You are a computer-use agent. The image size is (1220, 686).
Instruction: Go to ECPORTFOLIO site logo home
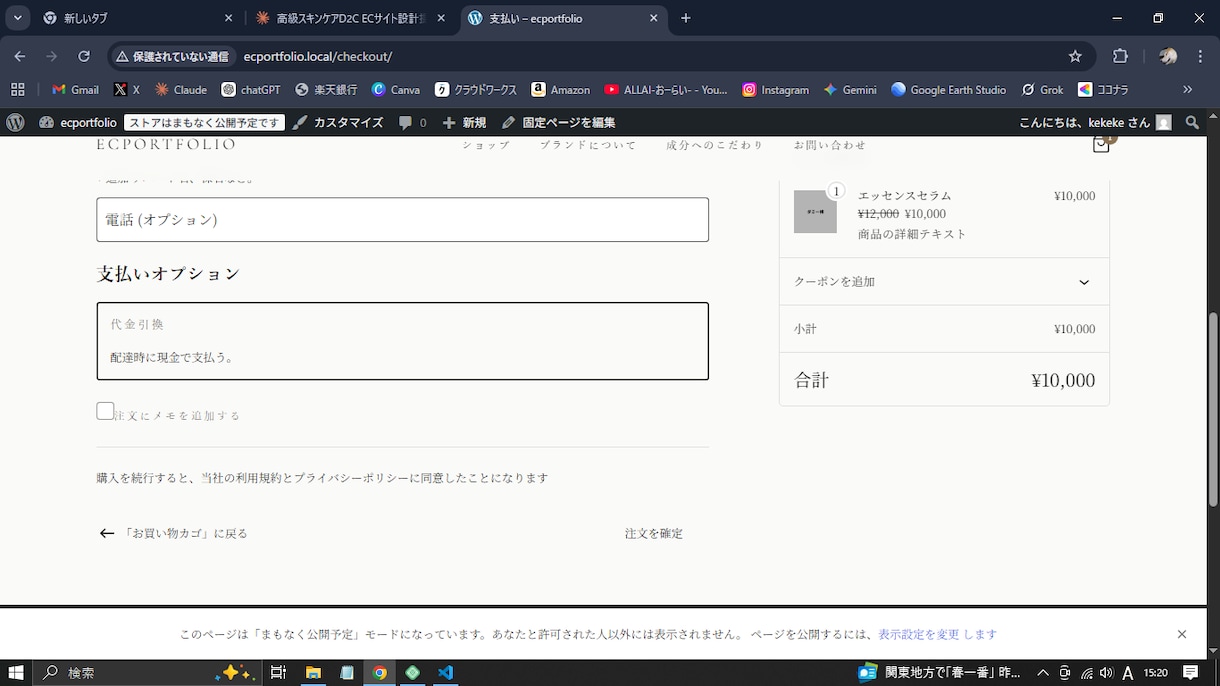(166, 145)
